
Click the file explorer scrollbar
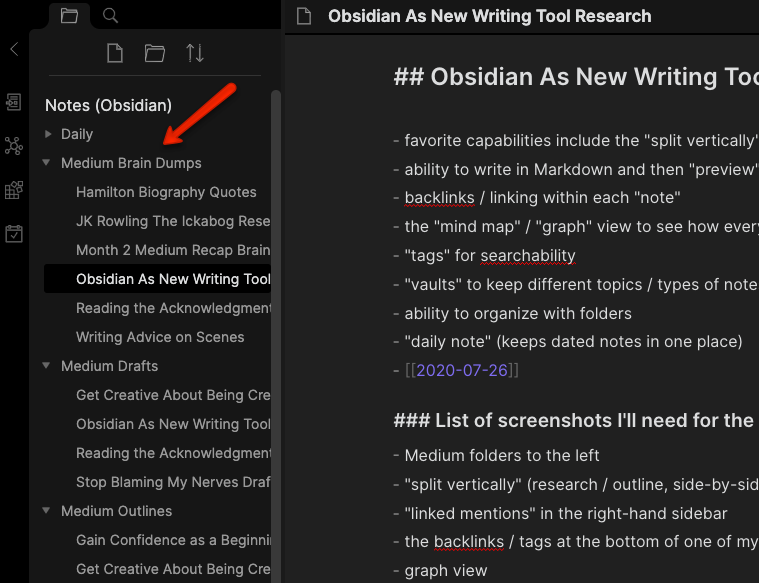tap(276, 336)
